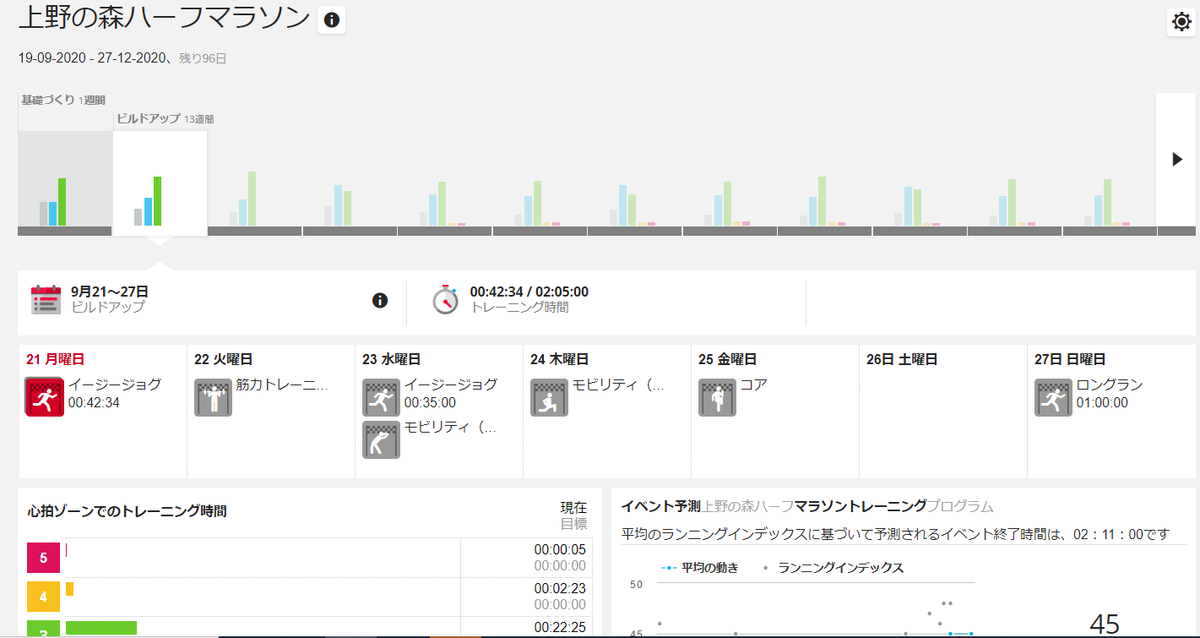Open Sunday ロングラン session link
The width and height of the screenshot is (1200, 638).
pyautogui.click(x=1109, y=384)
